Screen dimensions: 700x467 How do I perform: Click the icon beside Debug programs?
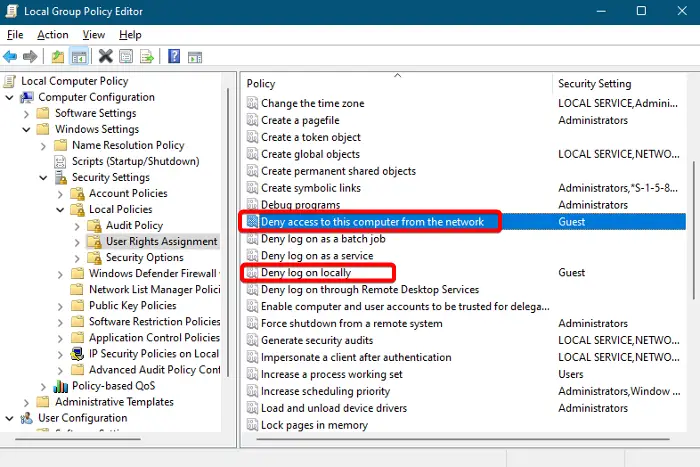252,204
